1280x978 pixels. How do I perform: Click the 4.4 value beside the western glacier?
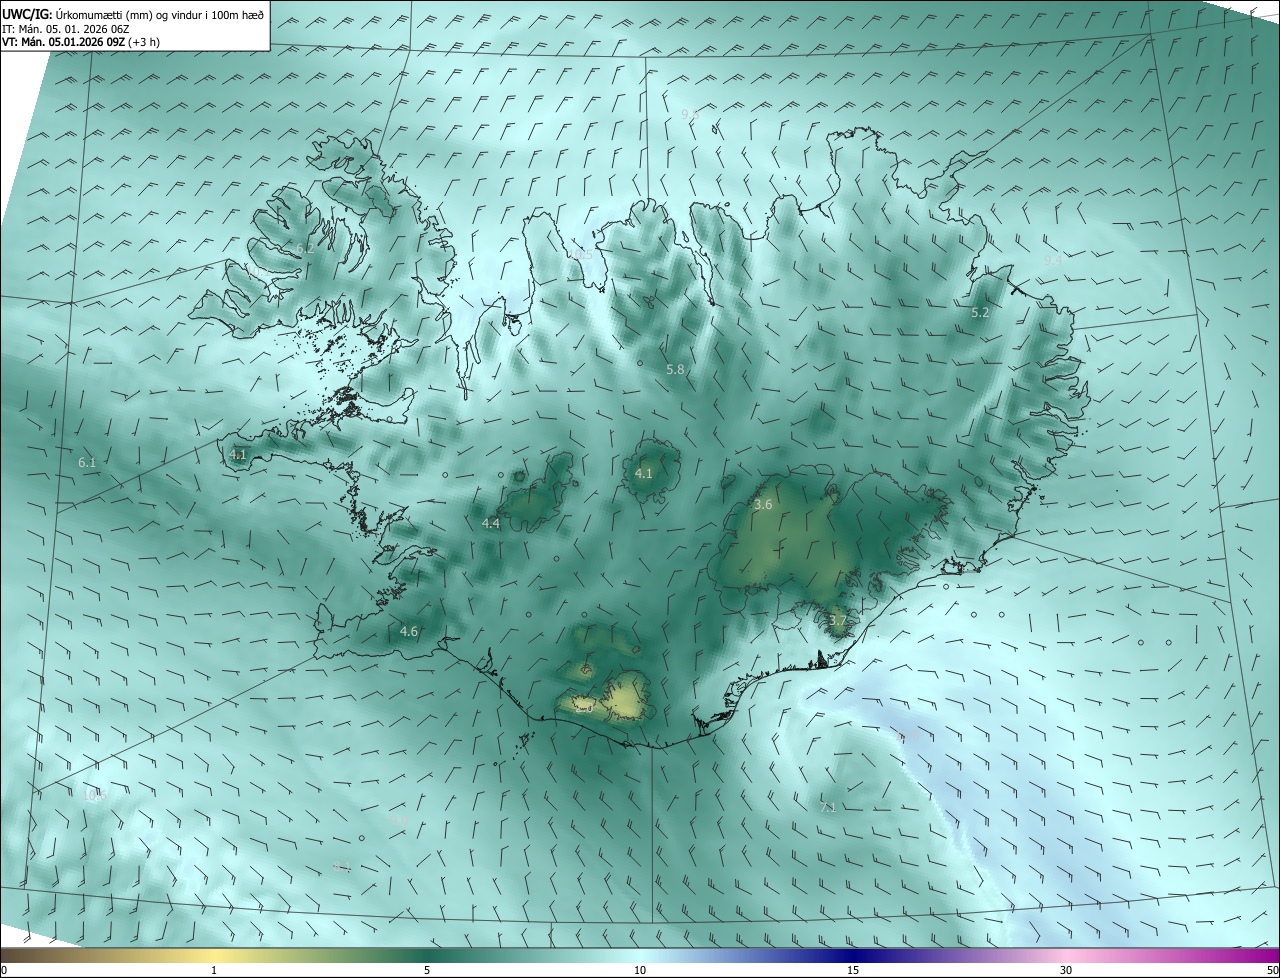(x=491, y=523)
